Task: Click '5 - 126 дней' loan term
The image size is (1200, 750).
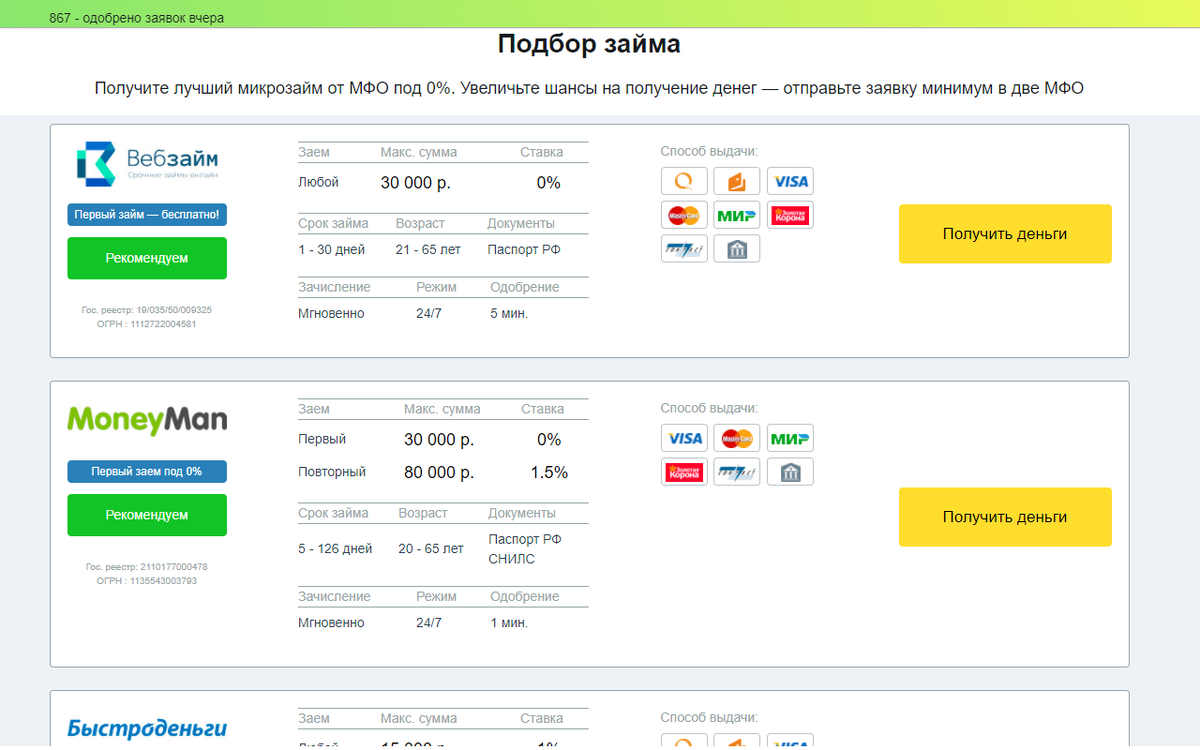Action: [335, 549]
